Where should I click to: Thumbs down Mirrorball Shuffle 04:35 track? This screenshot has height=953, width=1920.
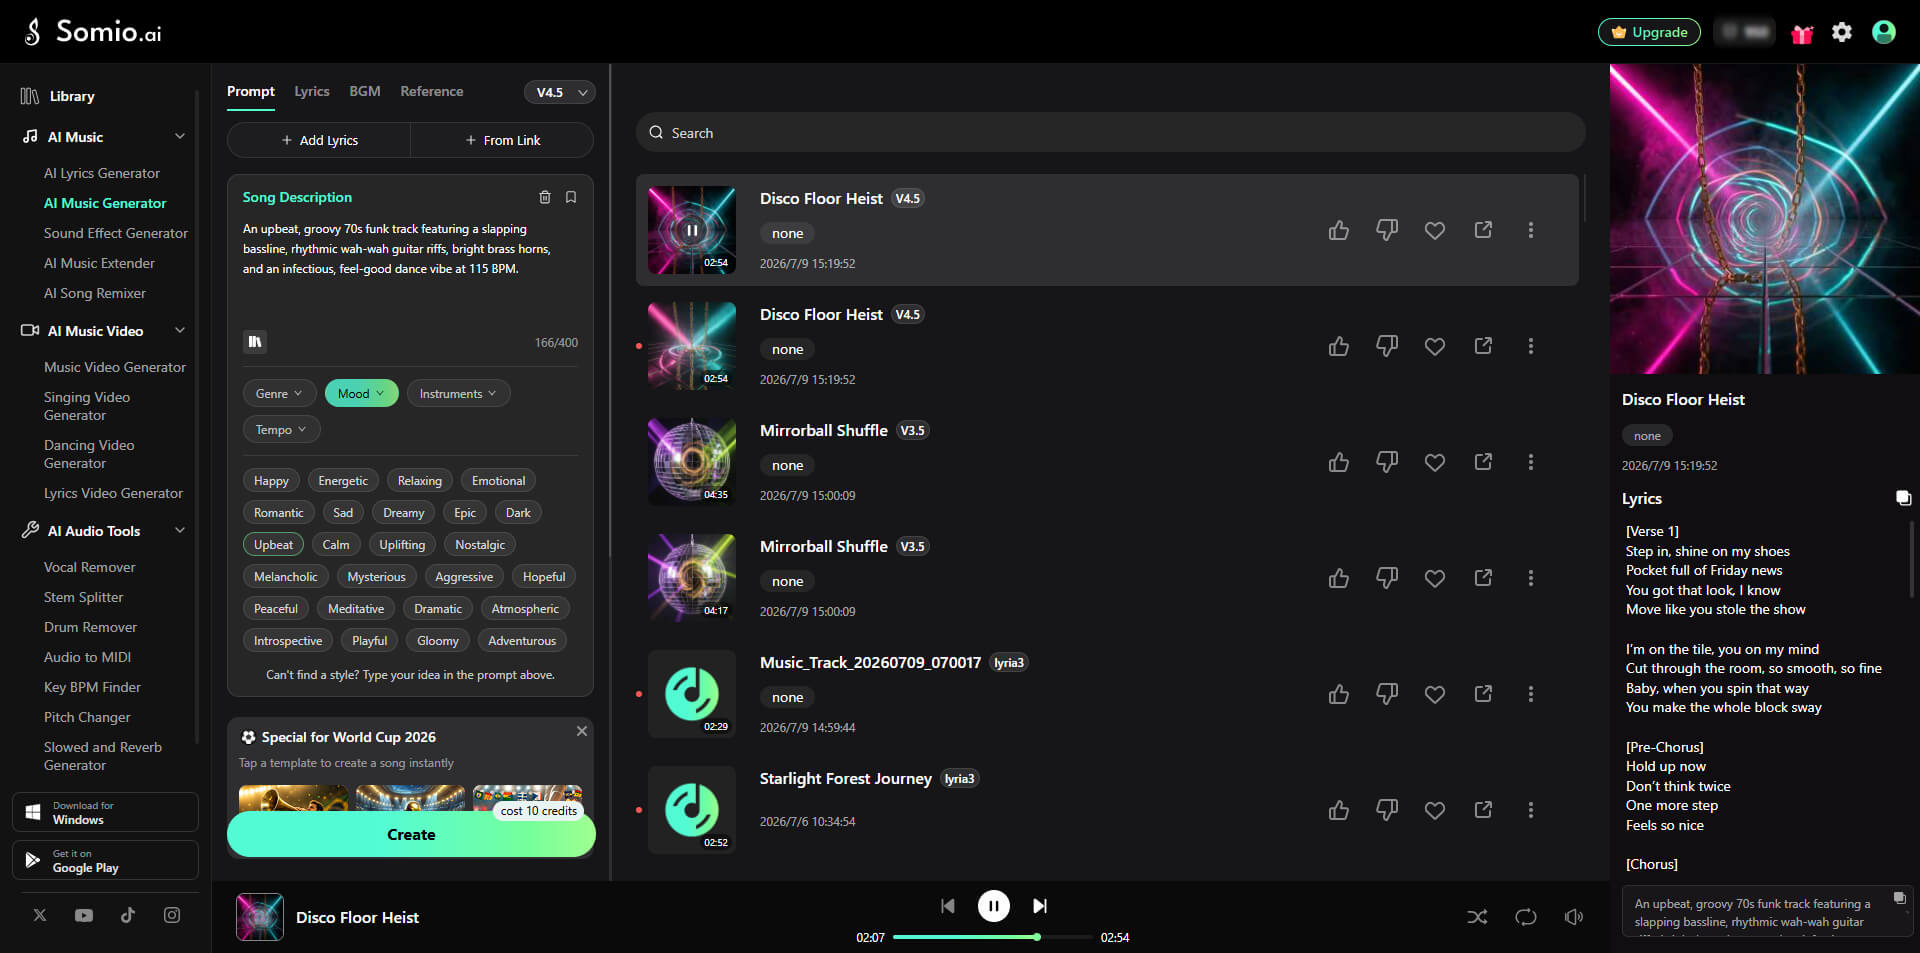[x=1387, y=462]
